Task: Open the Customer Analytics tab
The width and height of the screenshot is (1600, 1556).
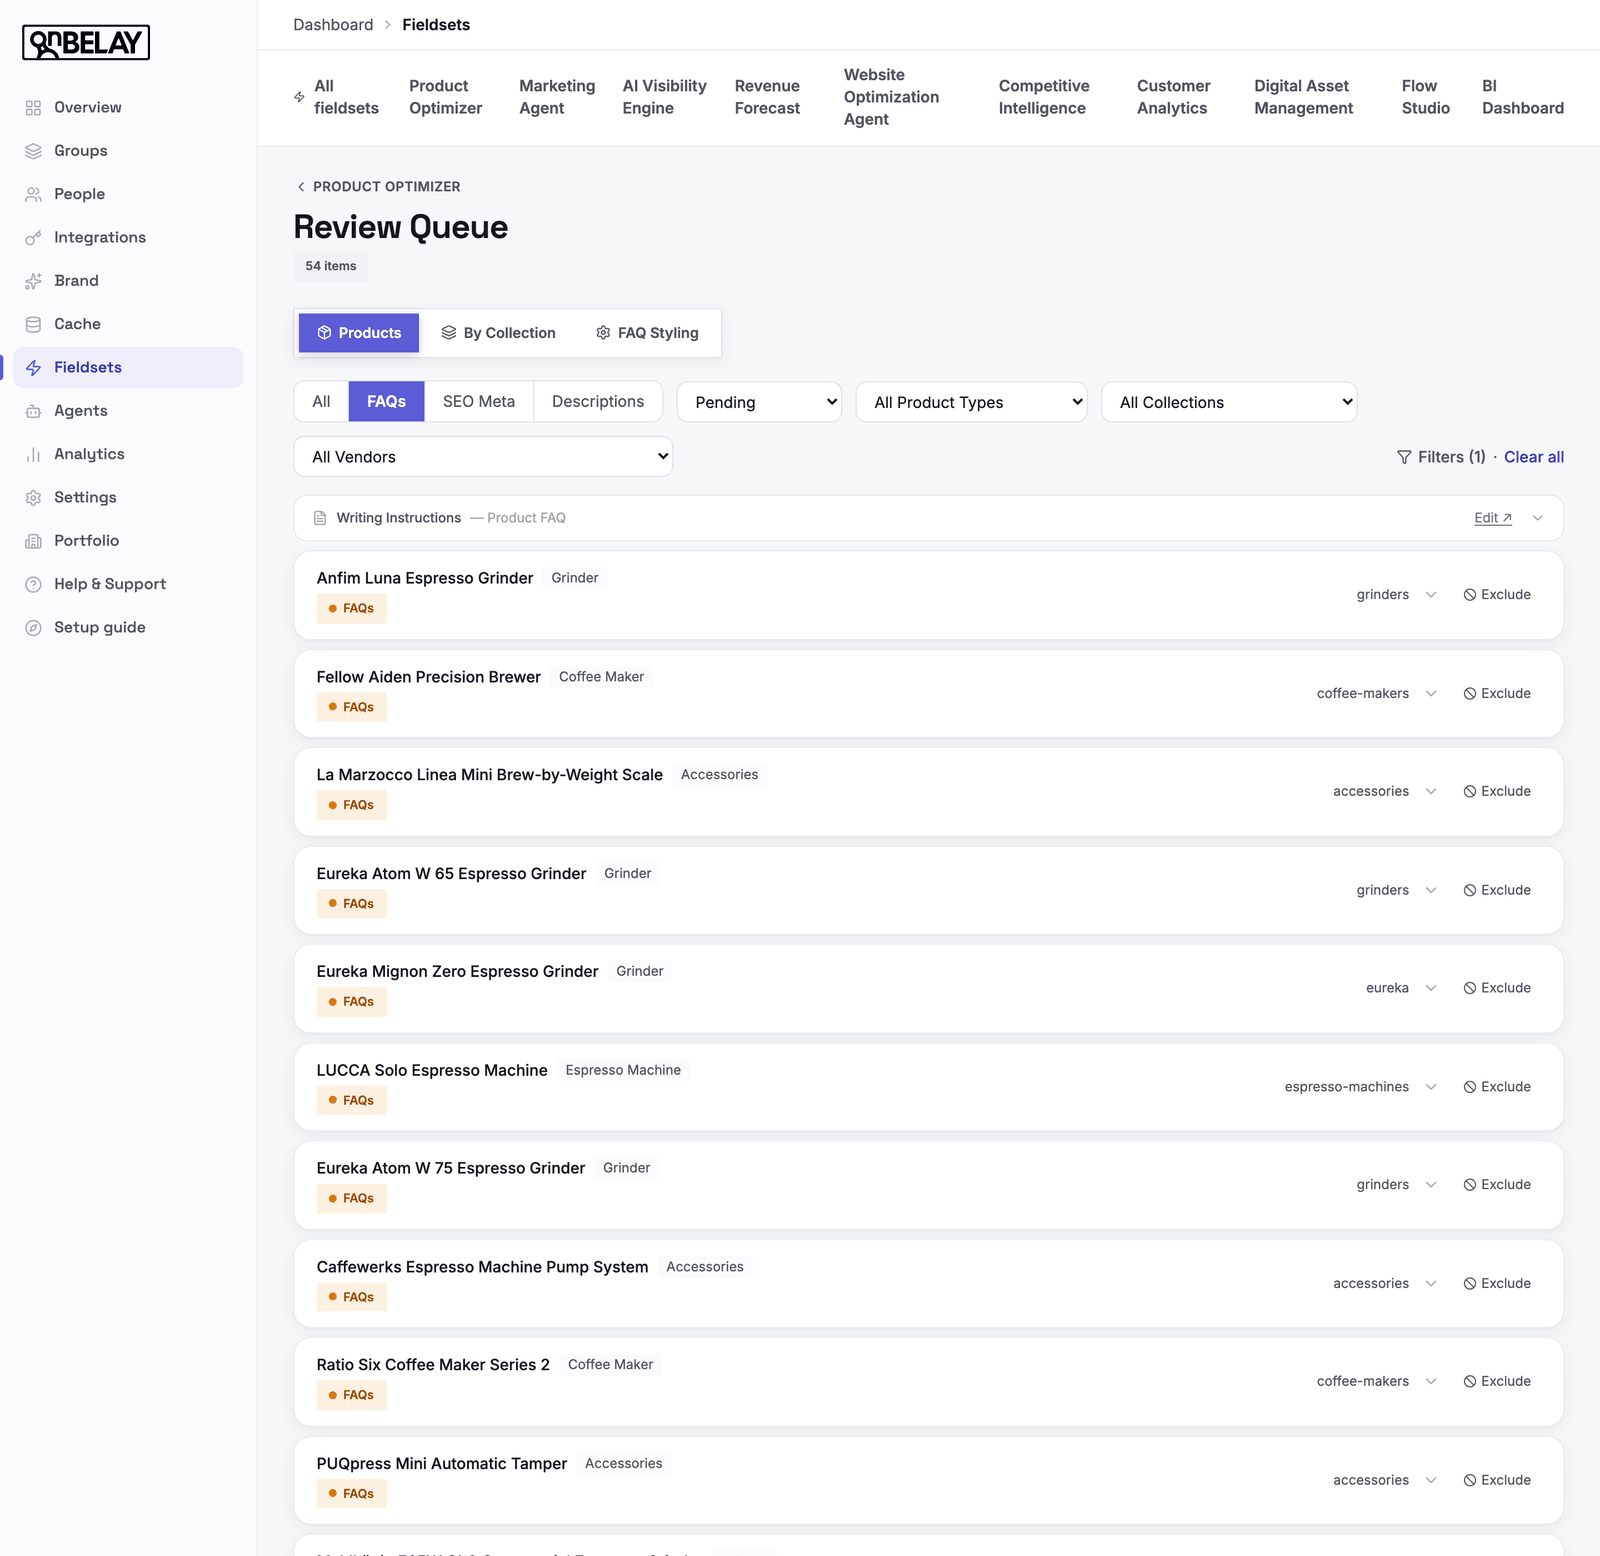Action: click(x=1173, y=97)
